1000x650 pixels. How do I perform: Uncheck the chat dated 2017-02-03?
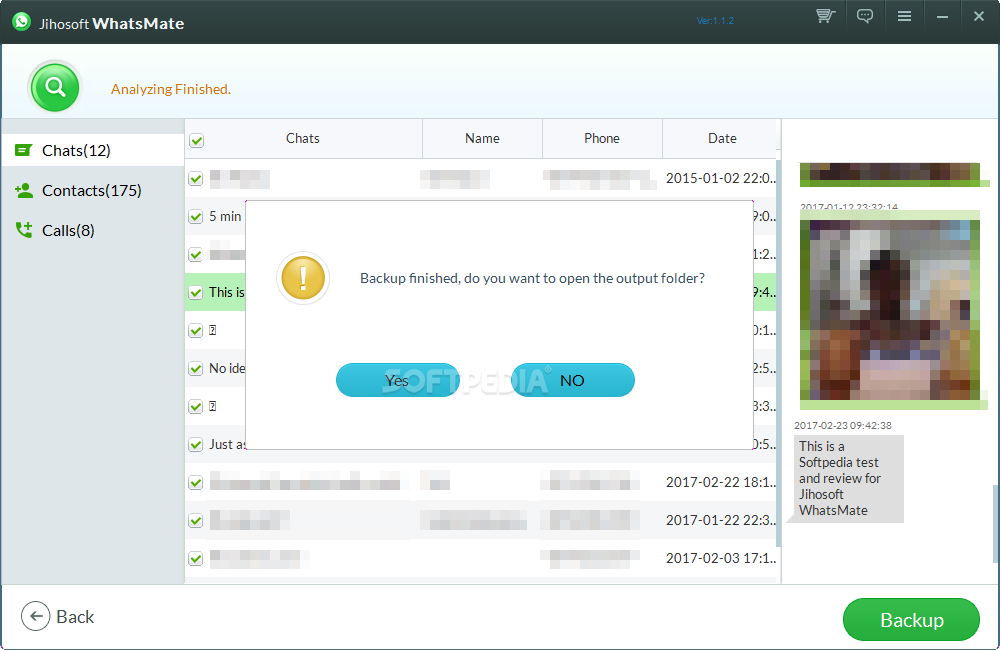click(196, 559)
